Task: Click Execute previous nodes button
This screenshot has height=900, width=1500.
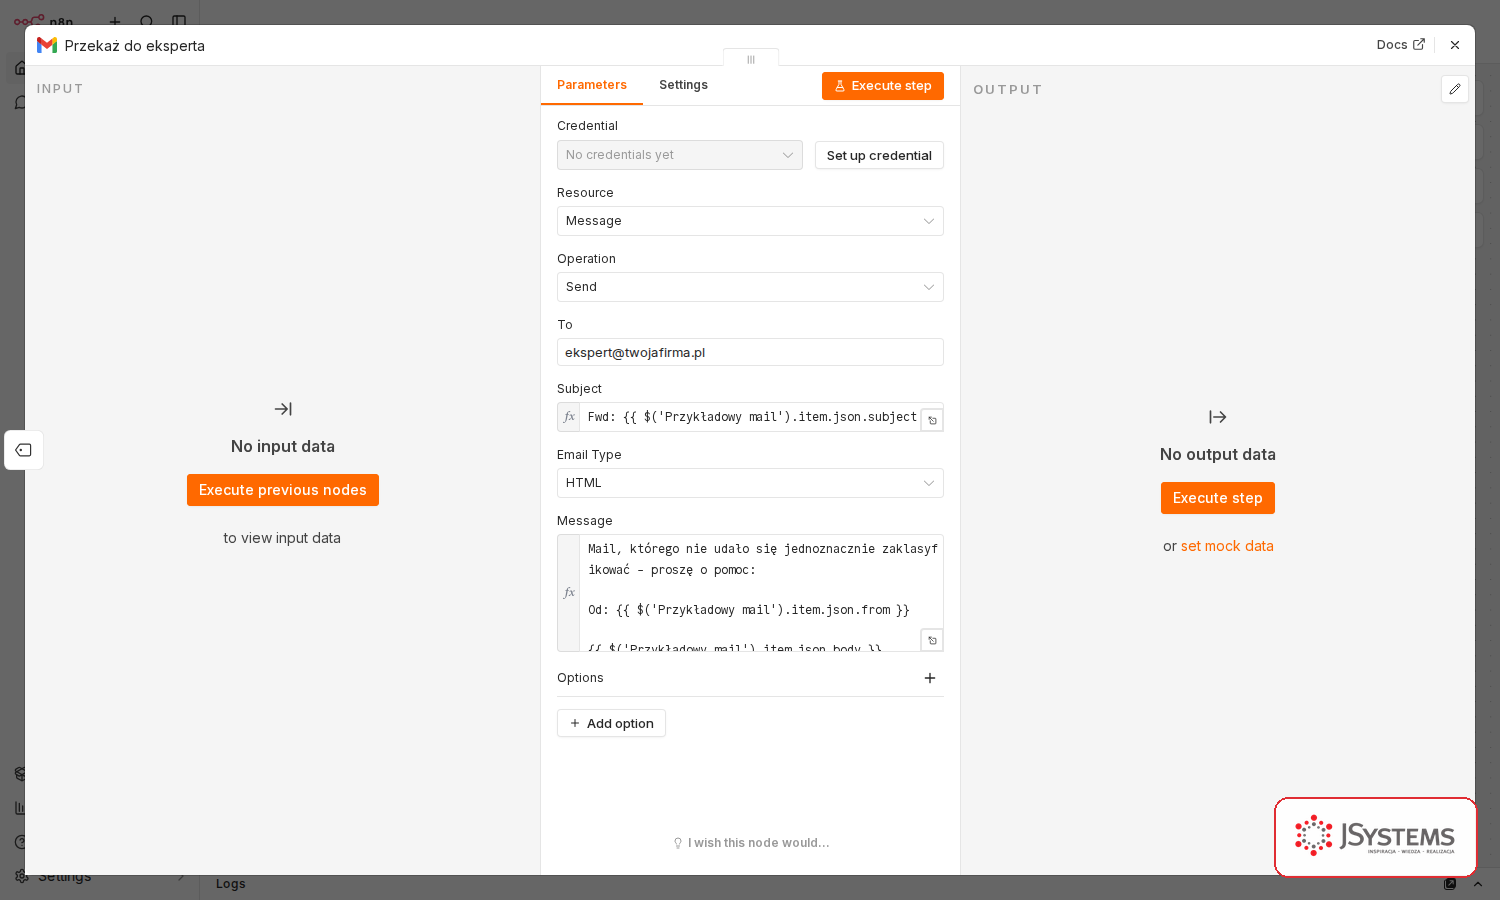Action: pos(283,490)
